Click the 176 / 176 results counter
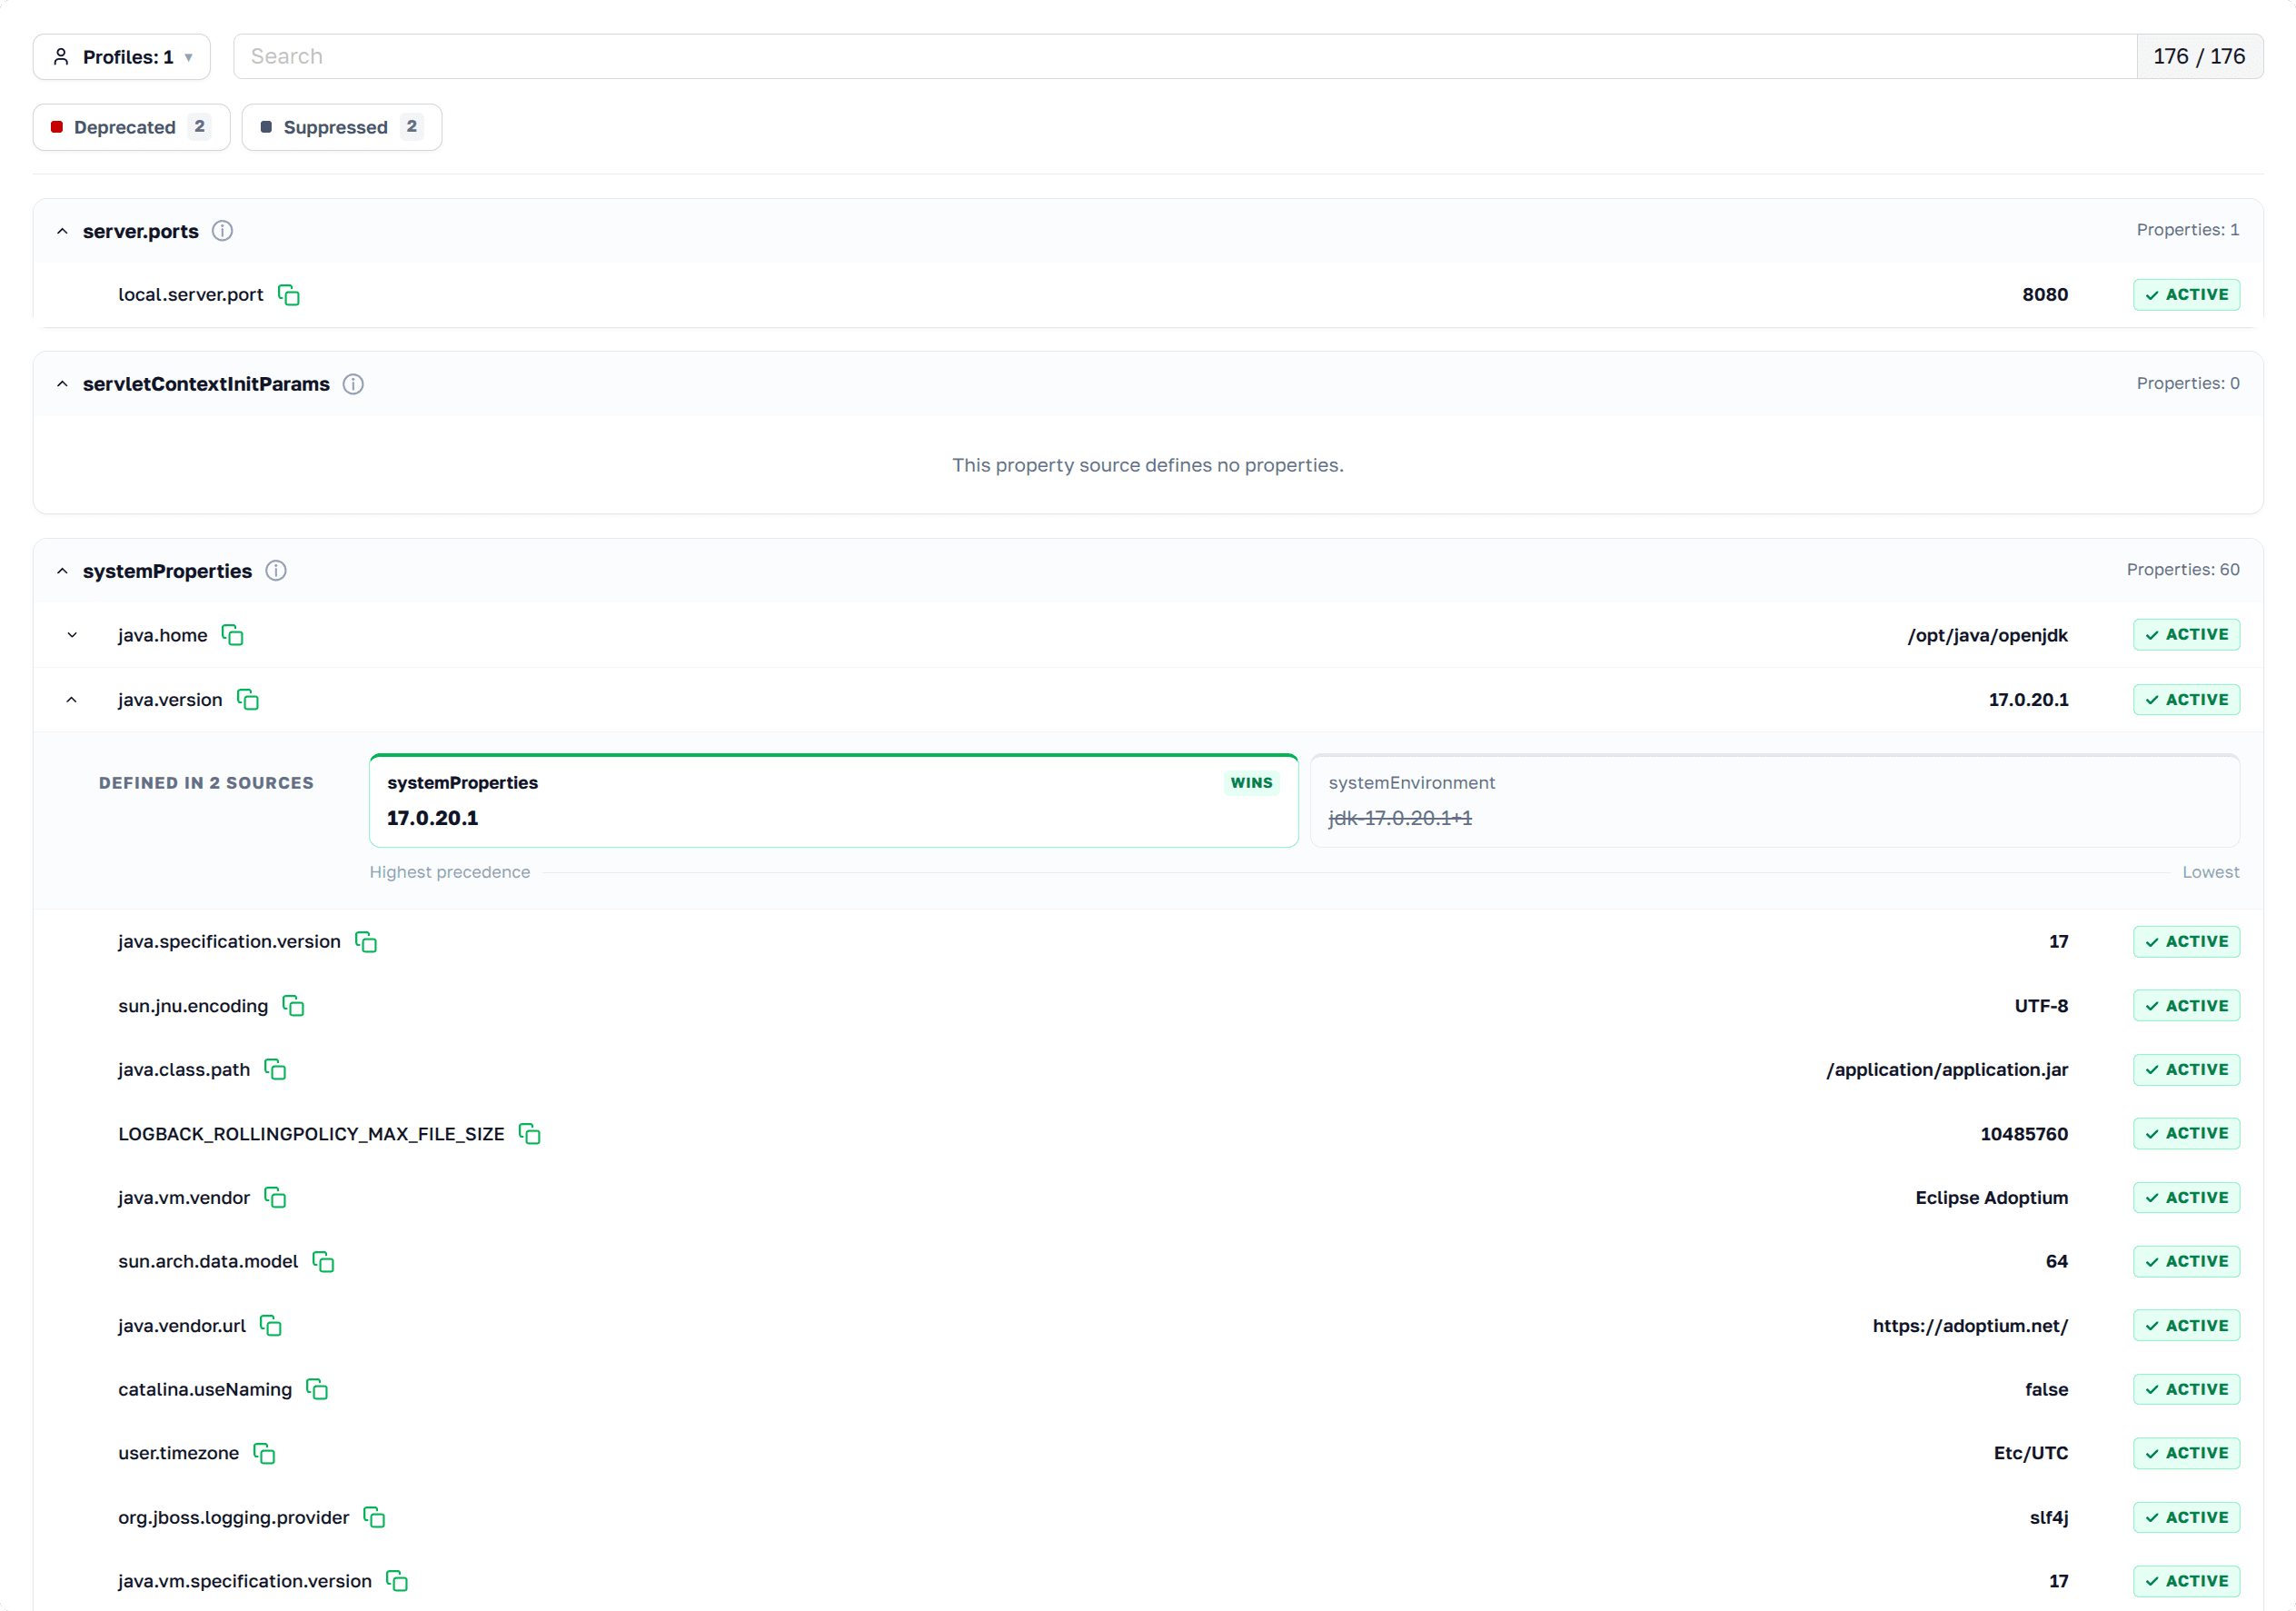Image resolution: width=2296 pixels, height=1611 pixels. click(2199, 57)
